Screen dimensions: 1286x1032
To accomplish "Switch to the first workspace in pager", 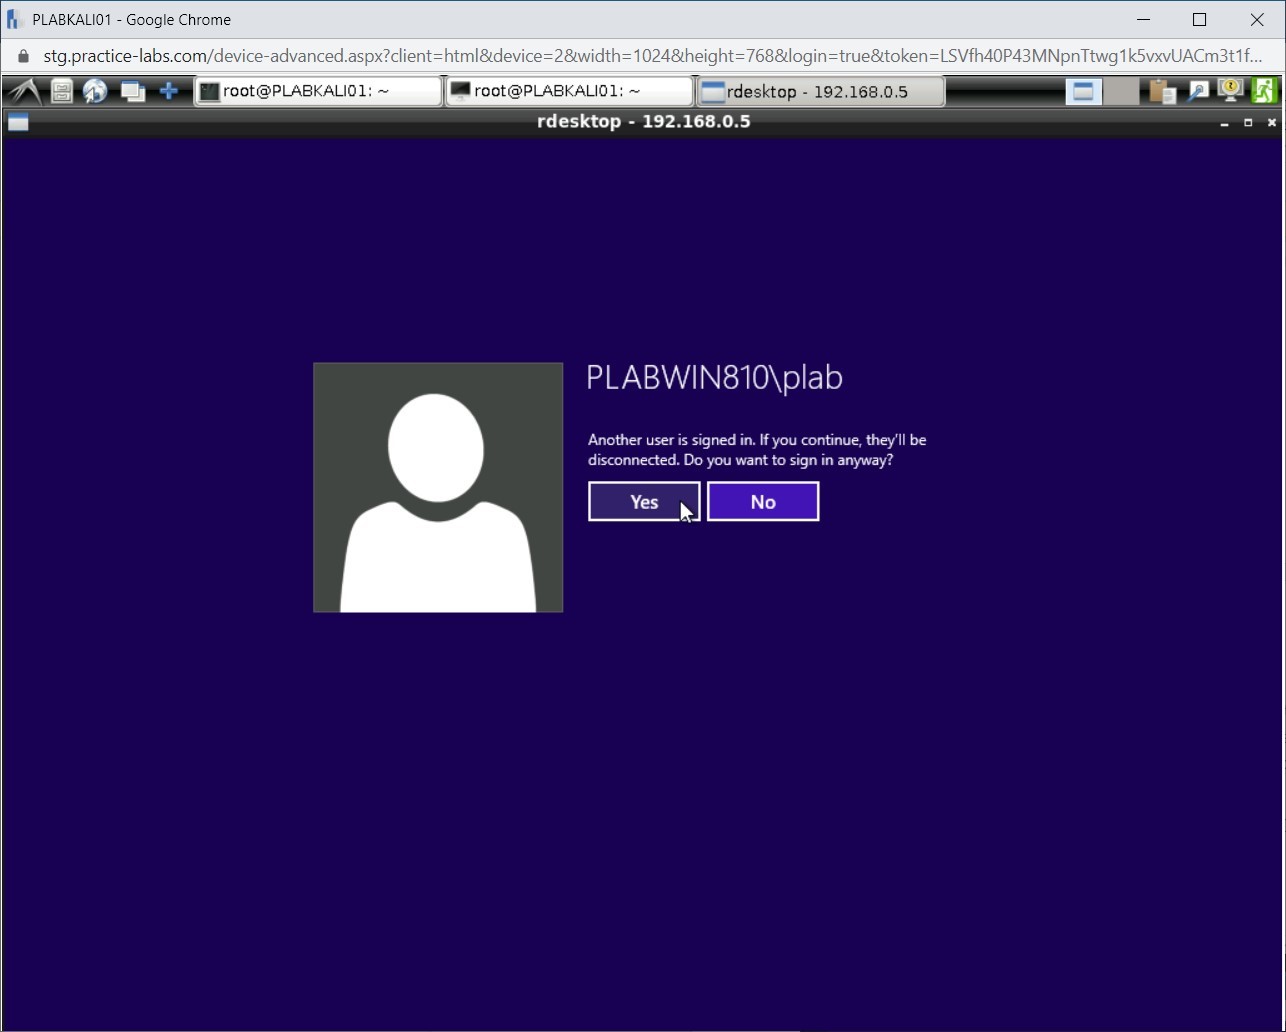I will (1082, 92).
